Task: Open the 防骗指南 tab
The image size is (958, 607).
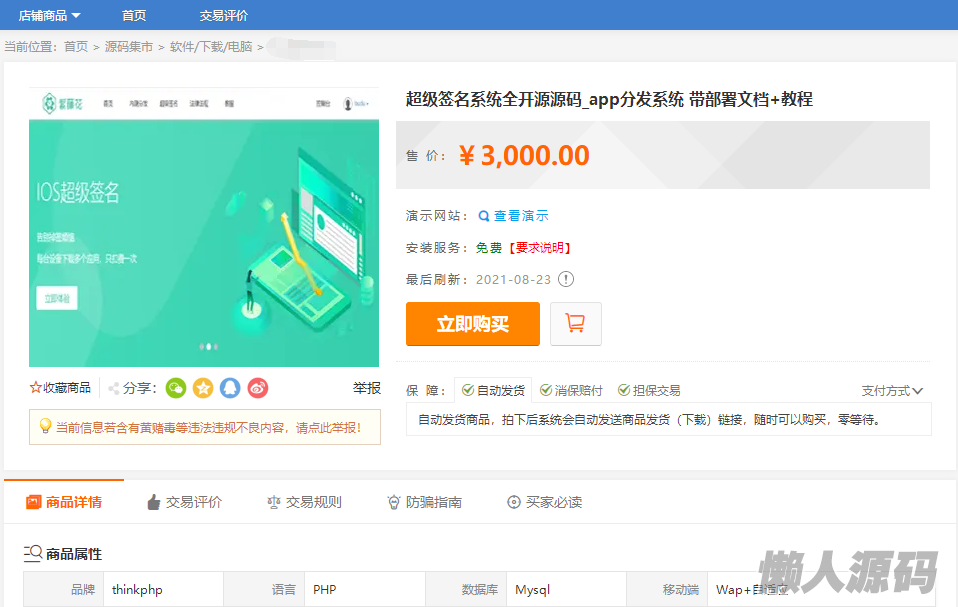Action: tap(425, 502)
